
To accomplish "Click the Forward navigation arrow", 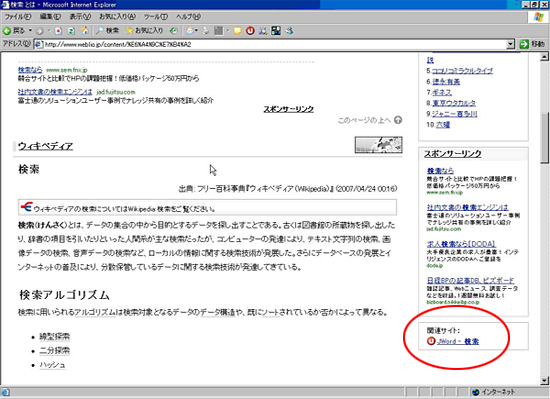I will tap(39, 31).
